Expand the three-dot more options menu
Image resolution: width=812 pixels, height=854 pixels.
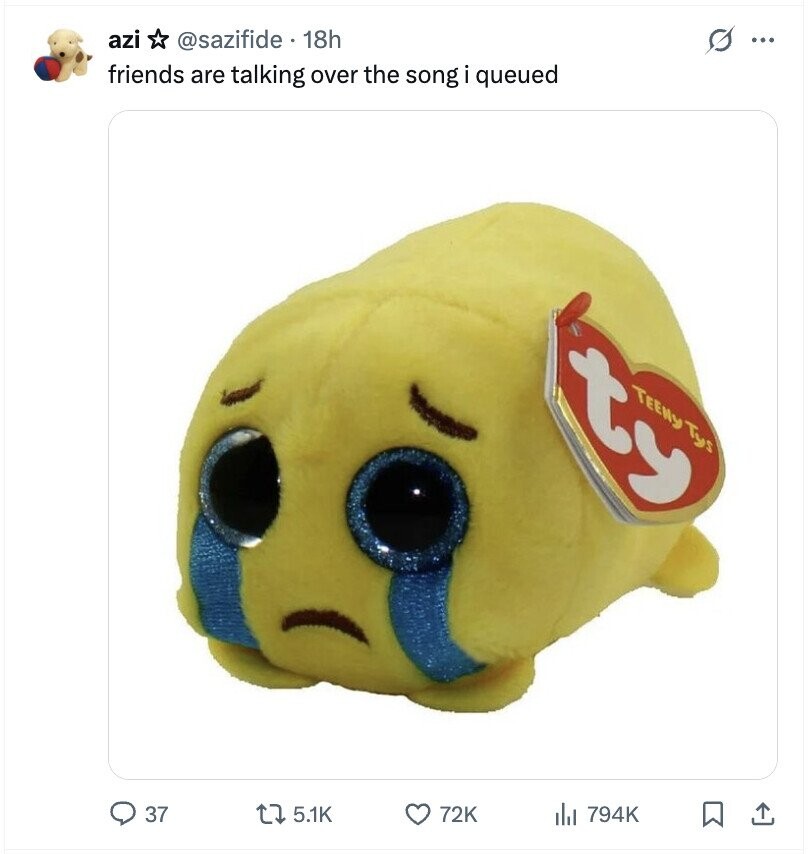762,40
